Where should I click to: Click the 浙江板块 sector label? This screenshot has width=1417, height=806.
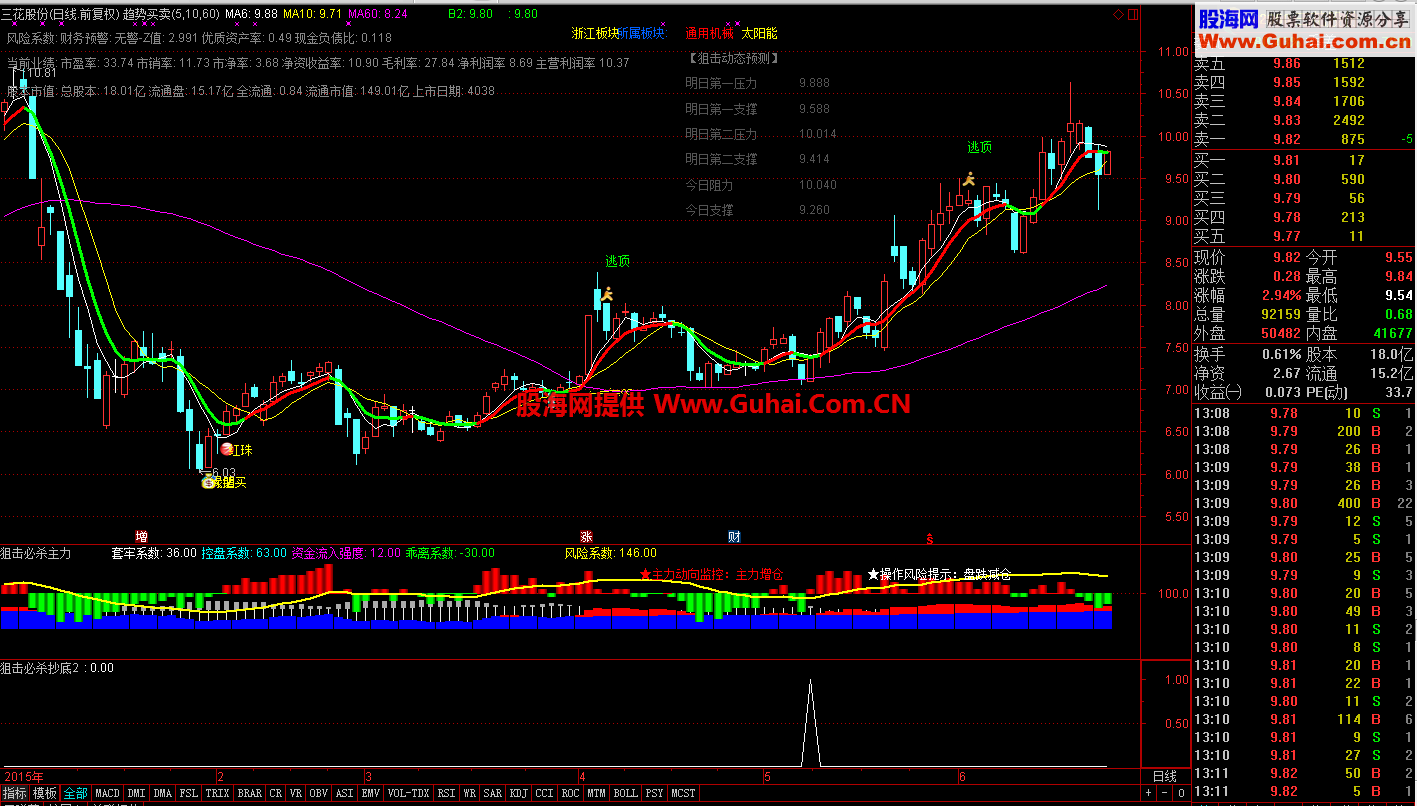tap(595, 33)
